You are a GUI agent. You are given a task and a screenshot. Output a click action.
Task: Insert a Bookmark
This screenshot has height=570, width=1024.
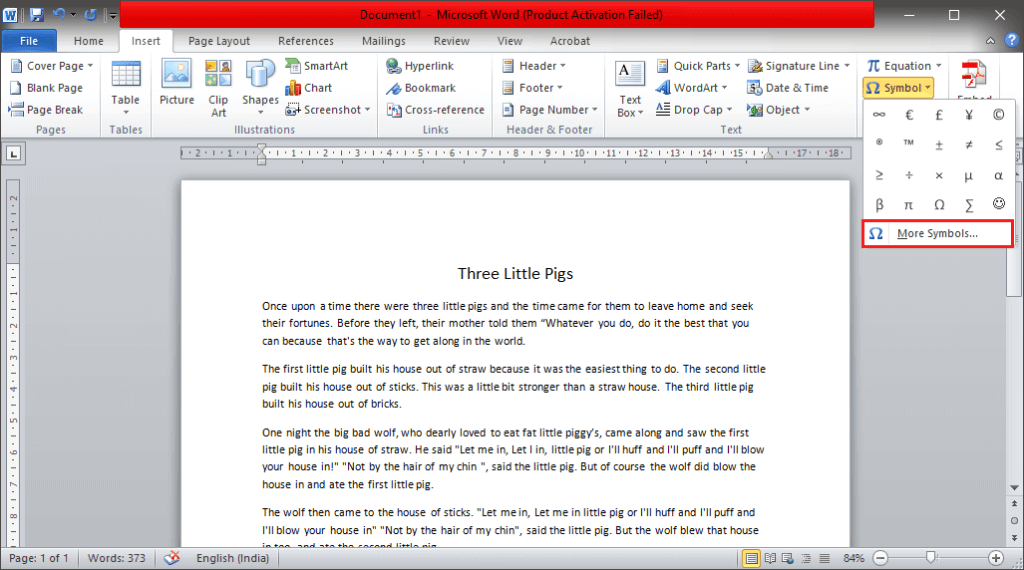[420, 88]
